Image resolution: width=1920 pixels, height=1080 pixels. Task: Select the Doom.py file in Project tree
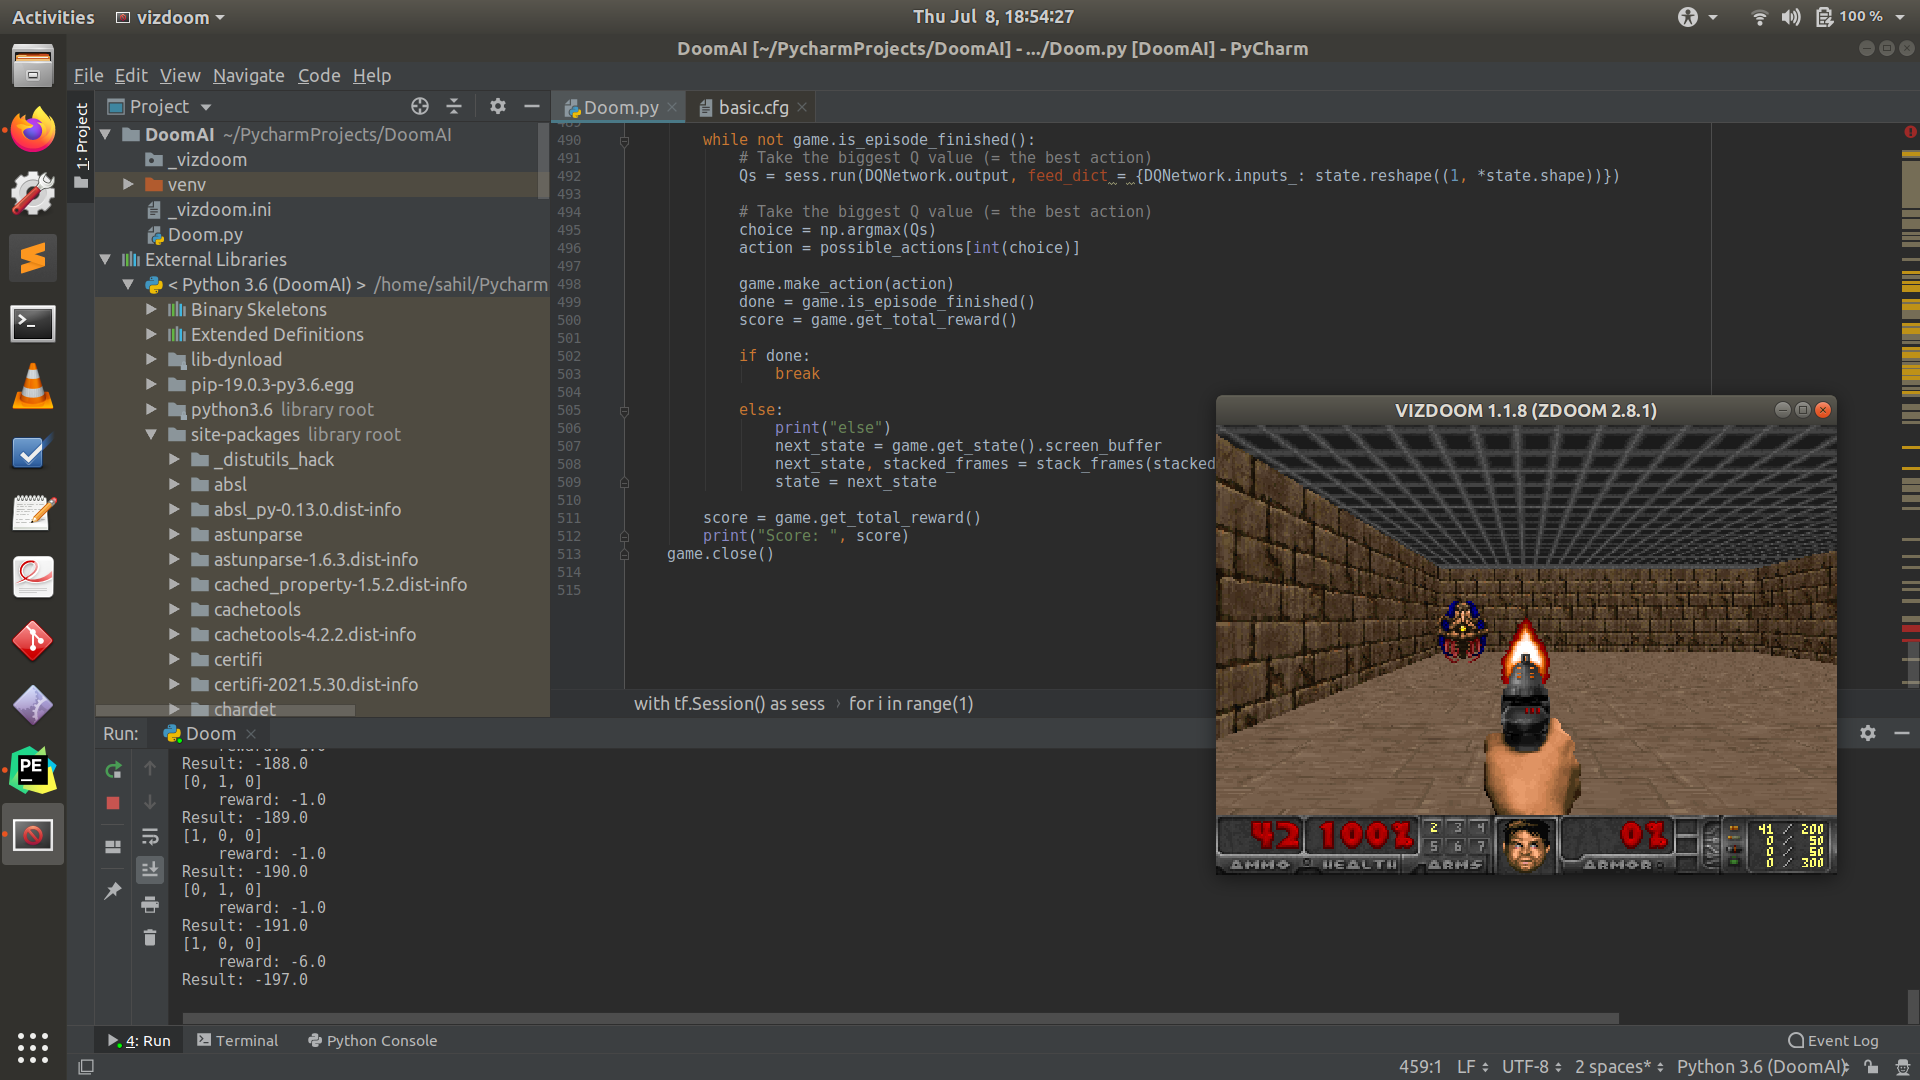coord(205,234)
